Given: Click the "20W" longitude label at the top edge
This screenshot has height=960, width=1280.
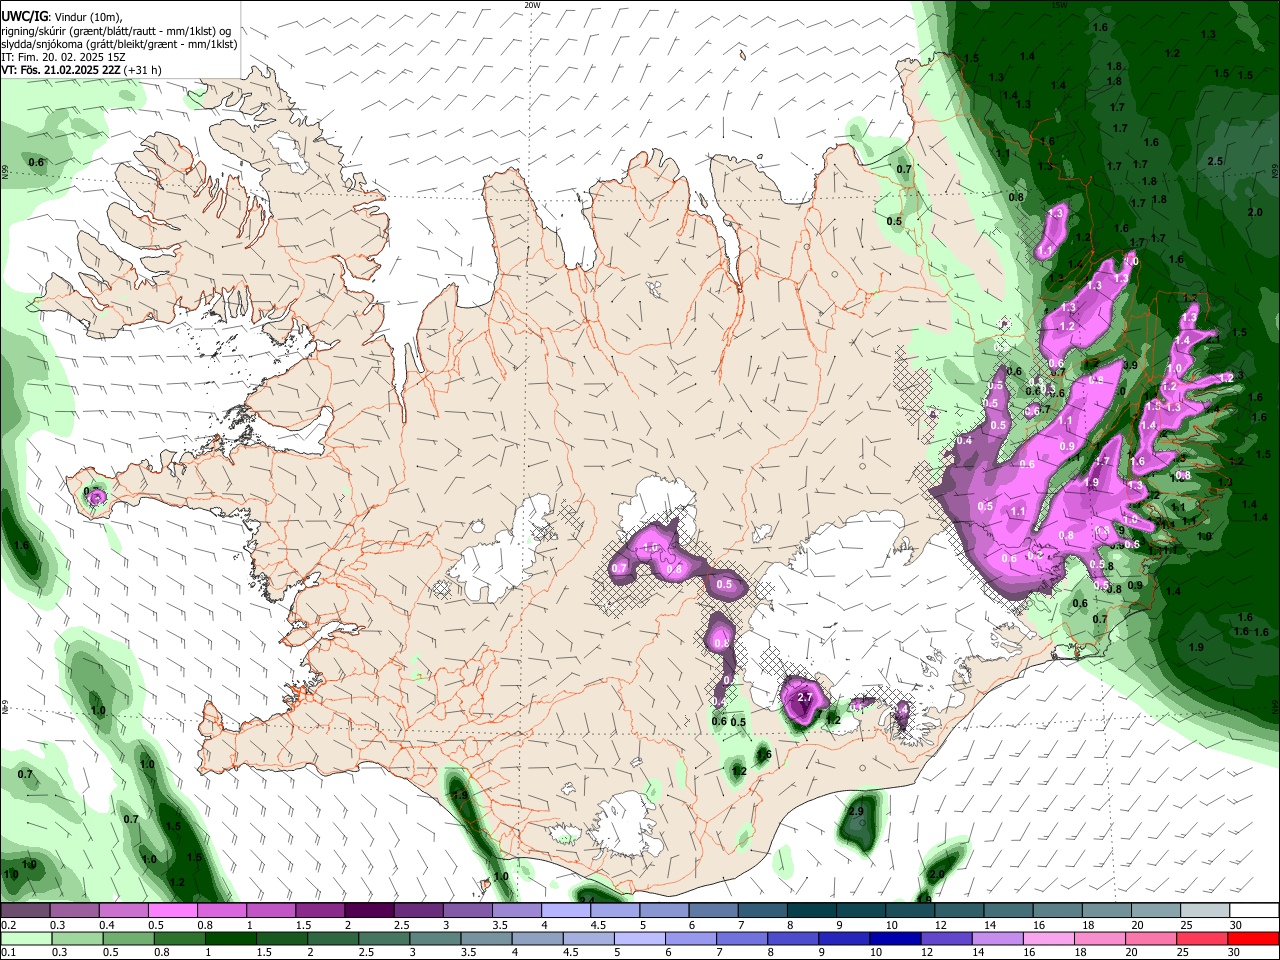Looking at the screenshot, I should pyautogui.click(x=532, y=5).
